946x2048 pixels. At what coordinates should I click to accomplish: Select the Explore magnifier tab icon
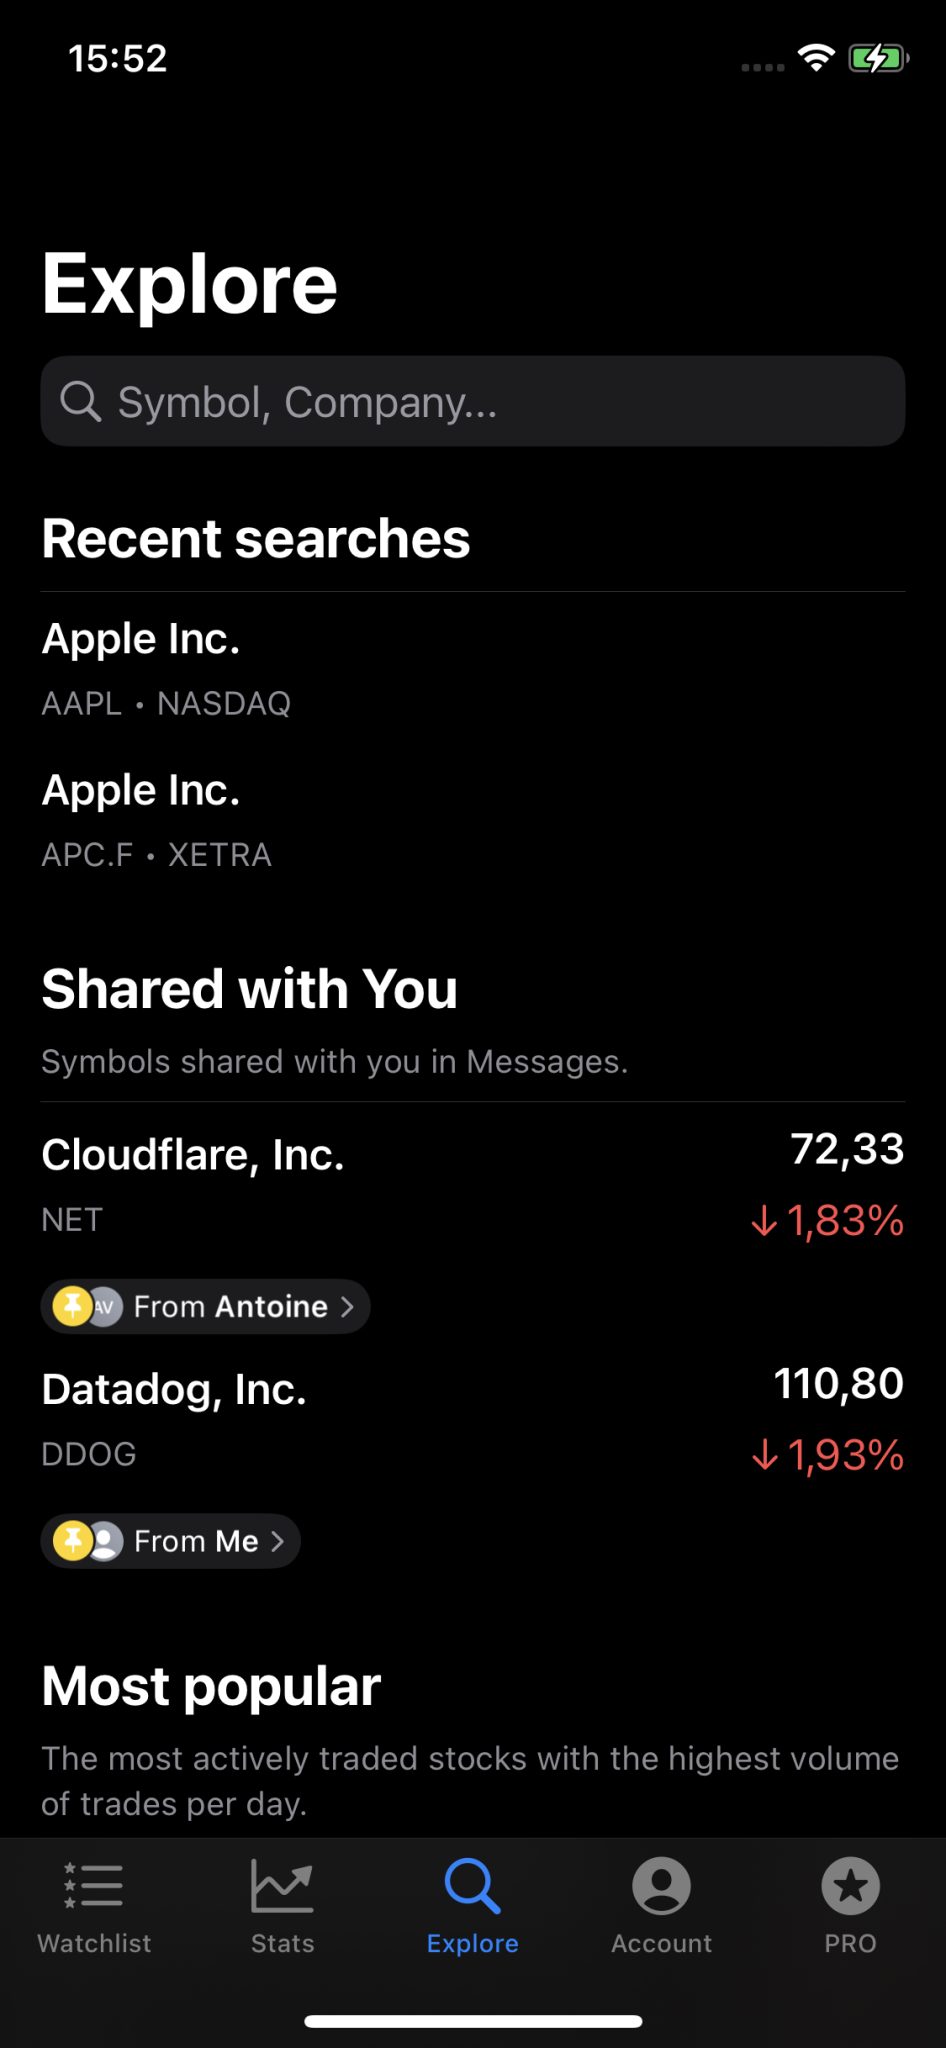472,1885
